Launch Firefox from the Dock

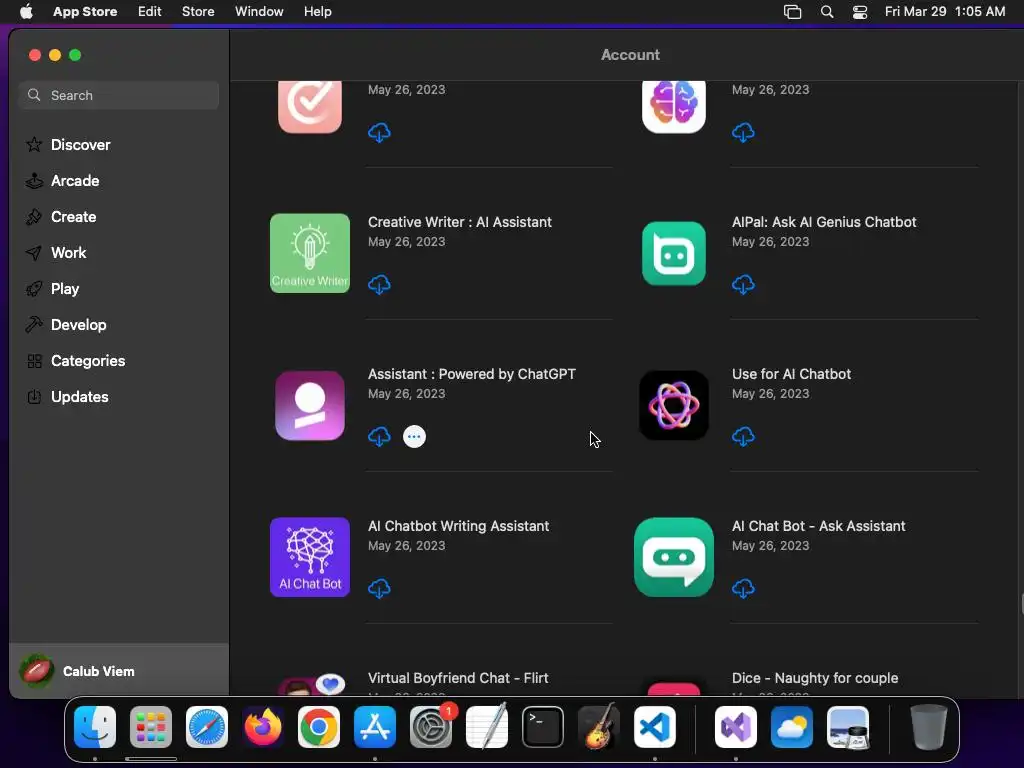click(x=263, y=727)
